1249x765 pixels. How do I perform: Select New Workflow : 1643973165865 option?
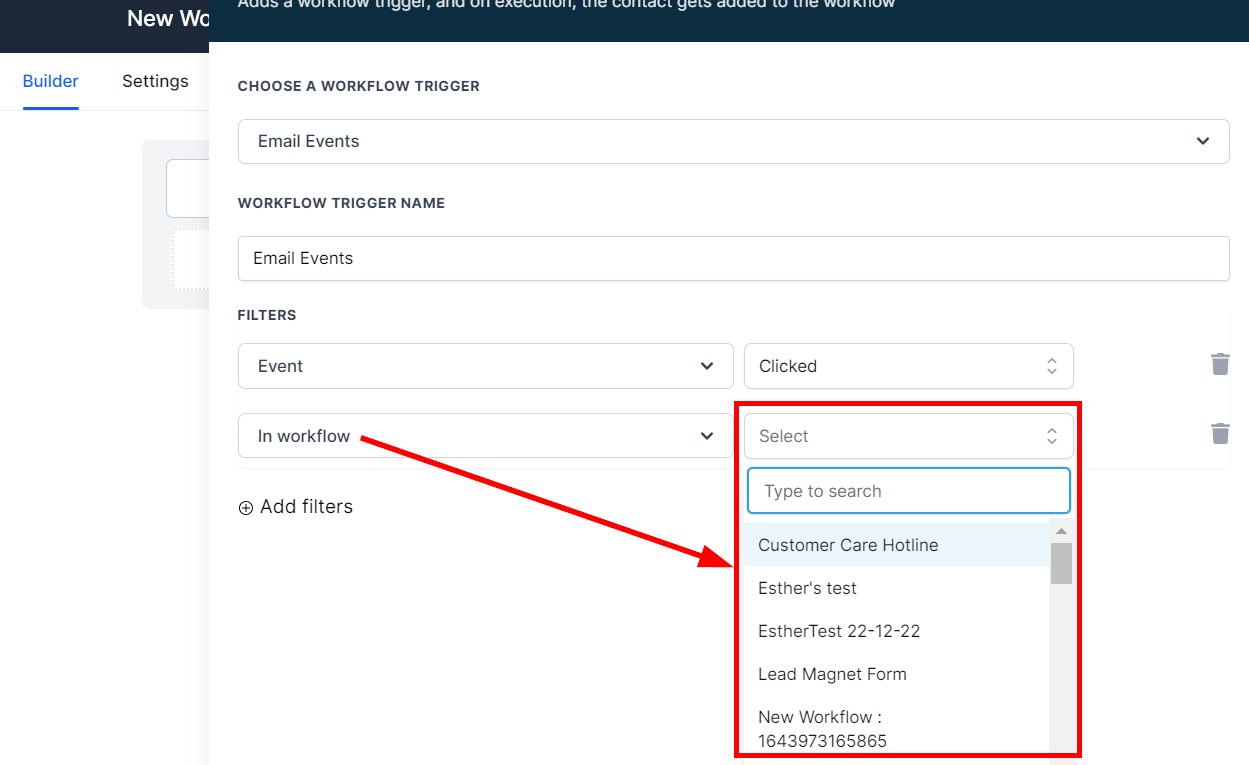(x=822, y=728)
